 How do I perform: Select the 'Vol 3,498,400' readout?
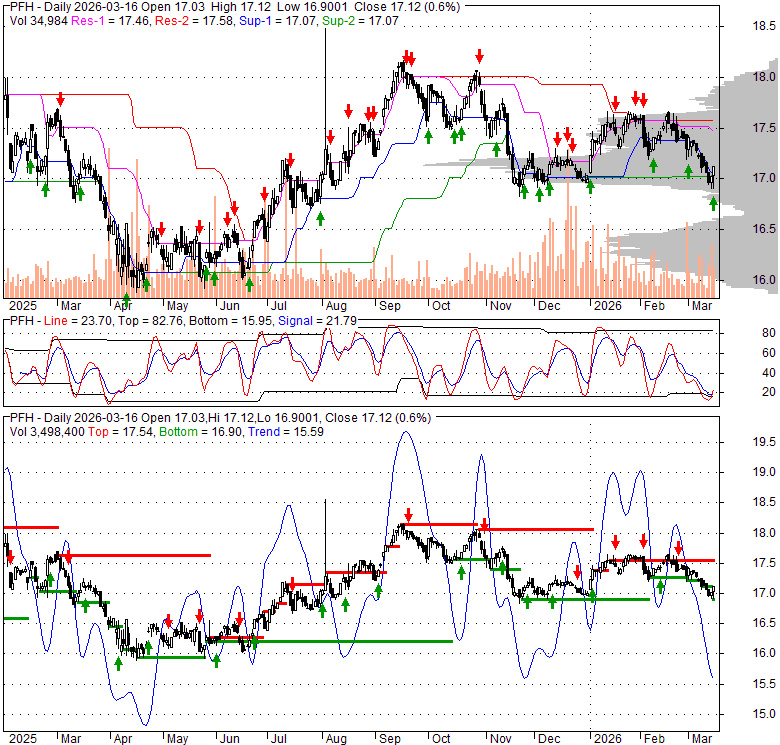[x=47, y=432]
